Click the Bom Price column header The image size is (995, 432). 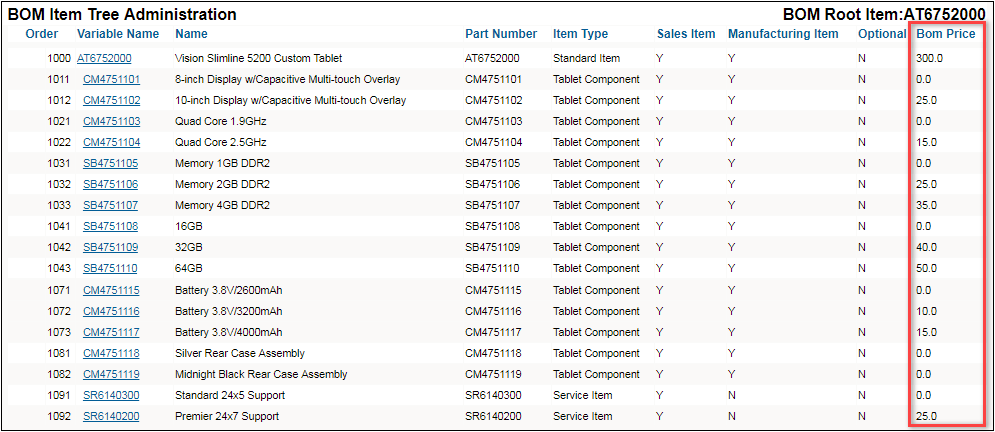pyautogui.click(x=946, y=34)
